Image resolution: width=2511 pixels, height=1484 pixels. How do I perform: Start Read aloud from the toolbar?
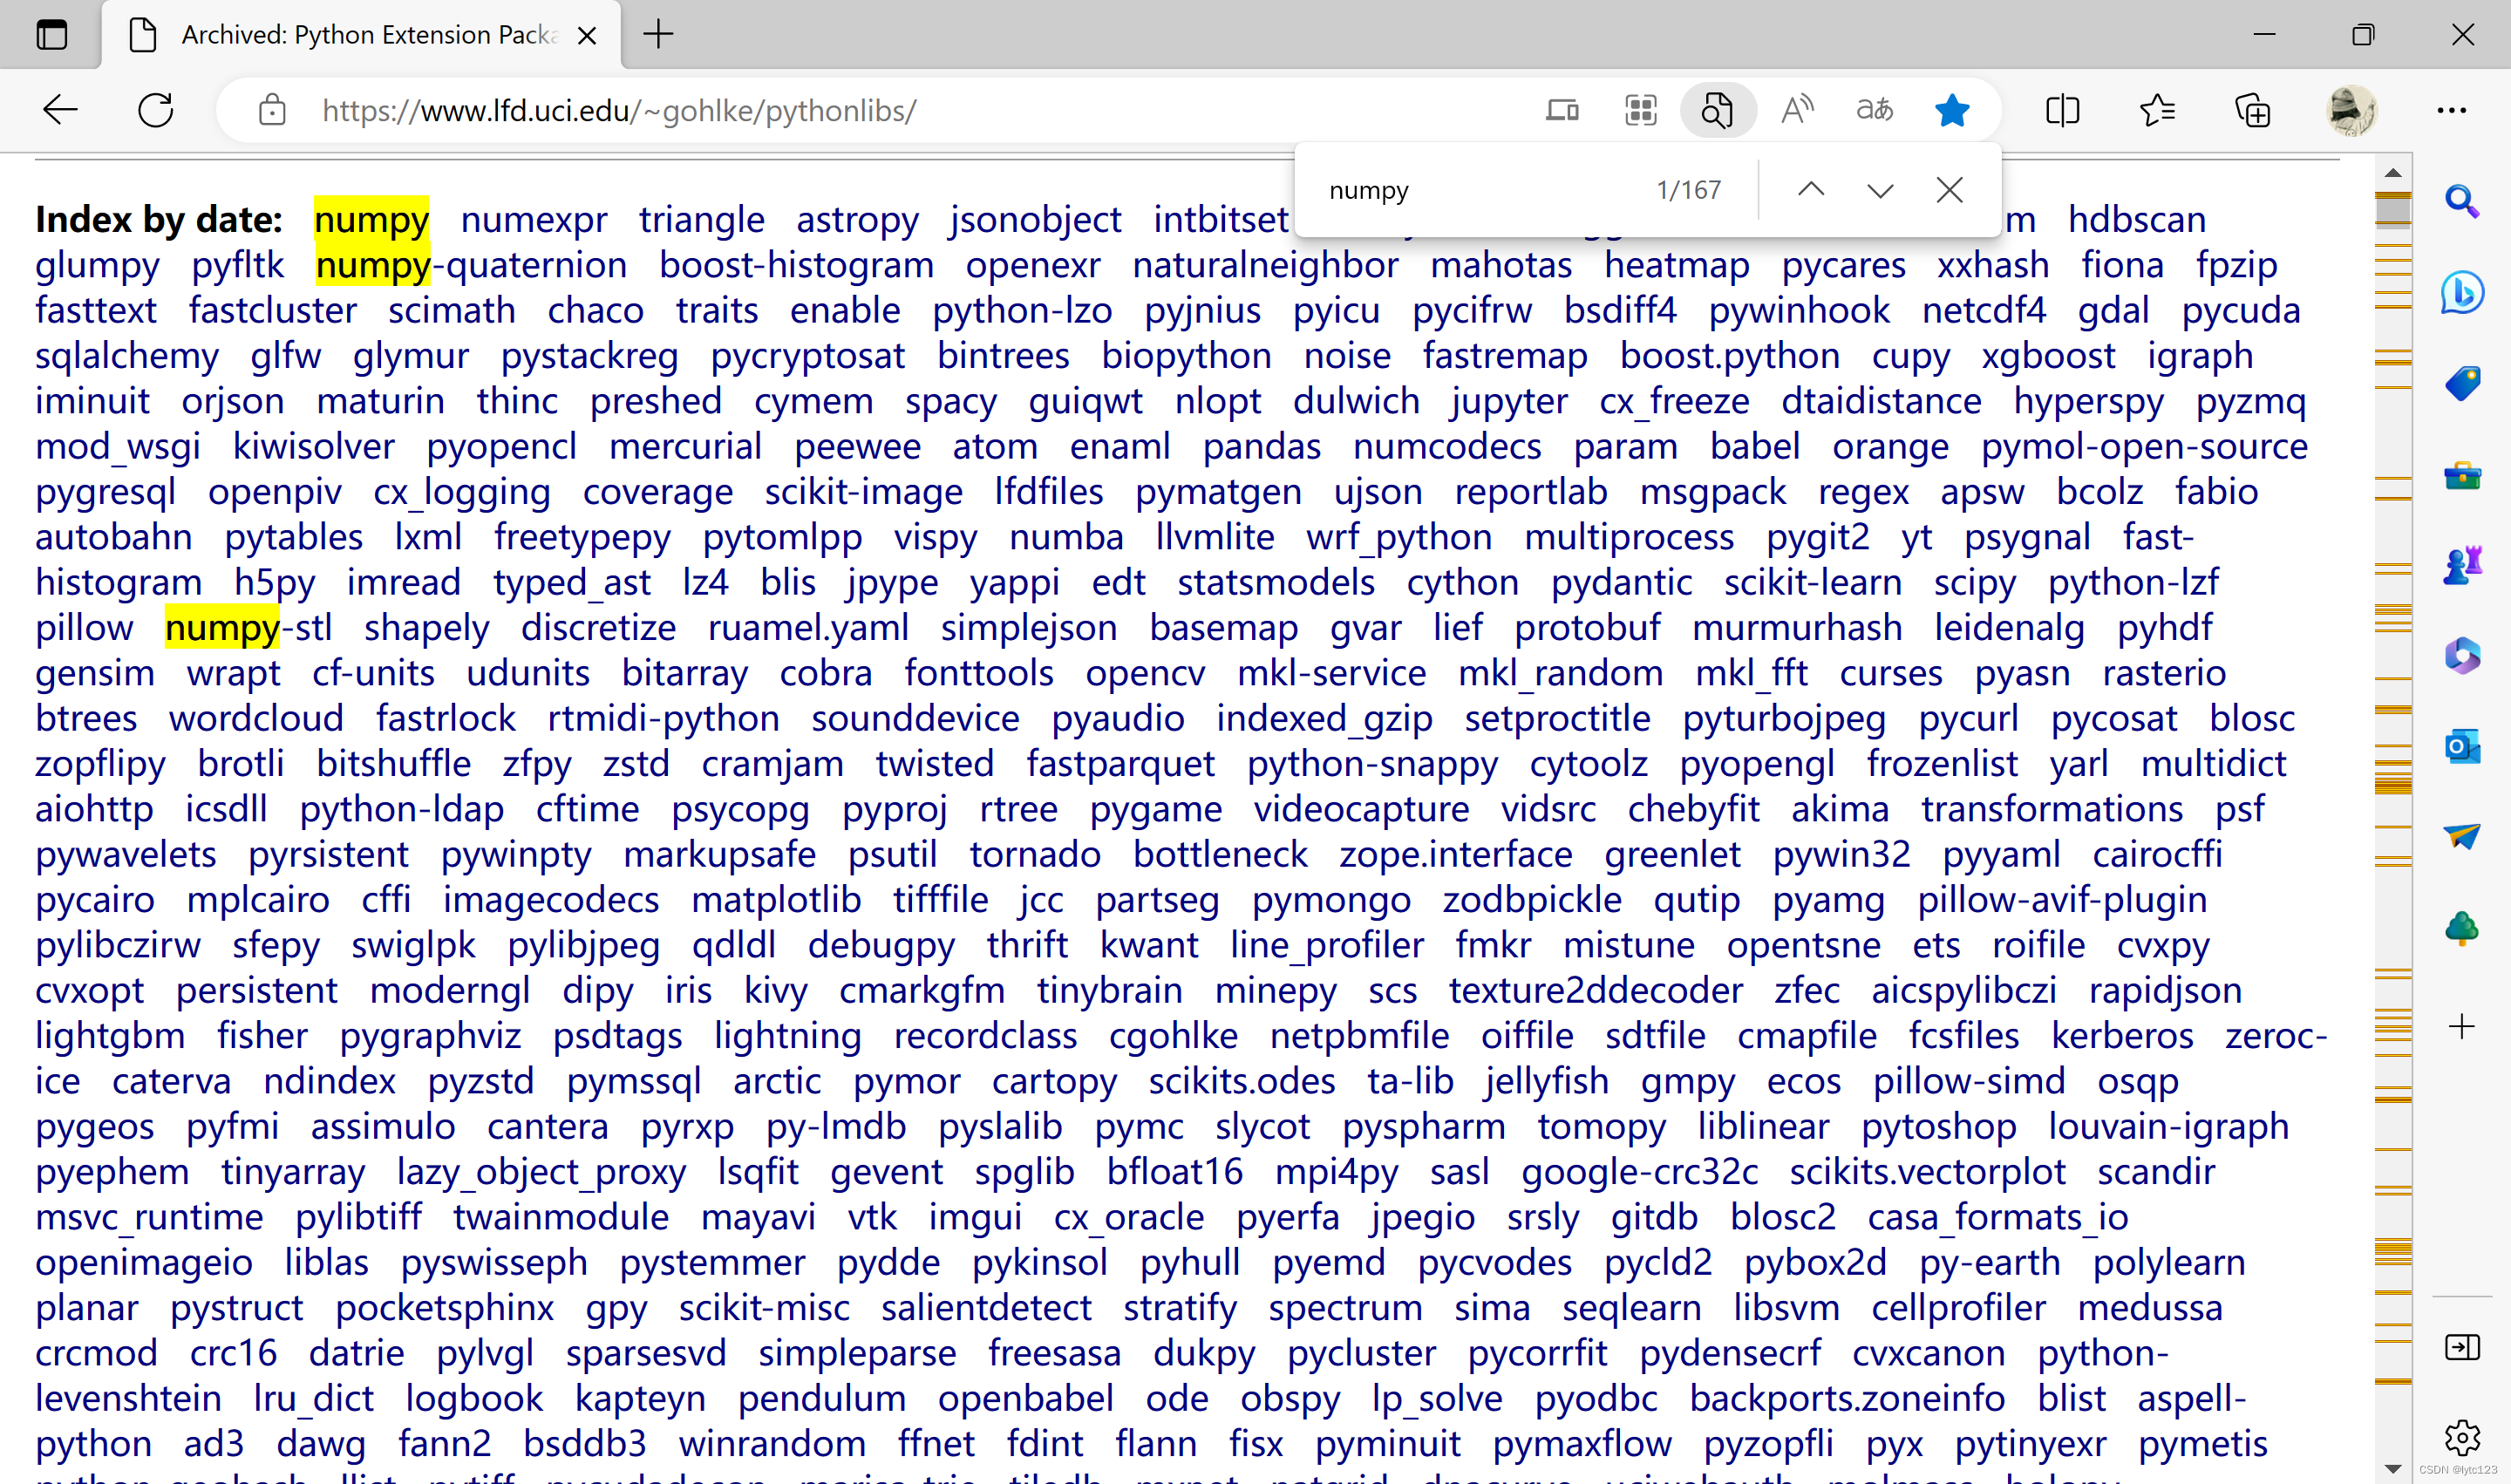click(1794, 110)
